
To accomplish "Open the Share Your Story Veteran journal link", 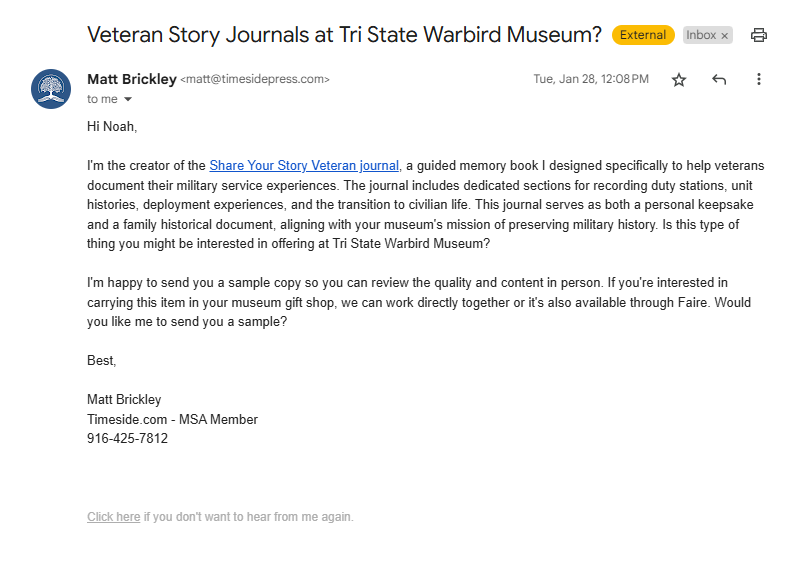I will click(304, 166).
